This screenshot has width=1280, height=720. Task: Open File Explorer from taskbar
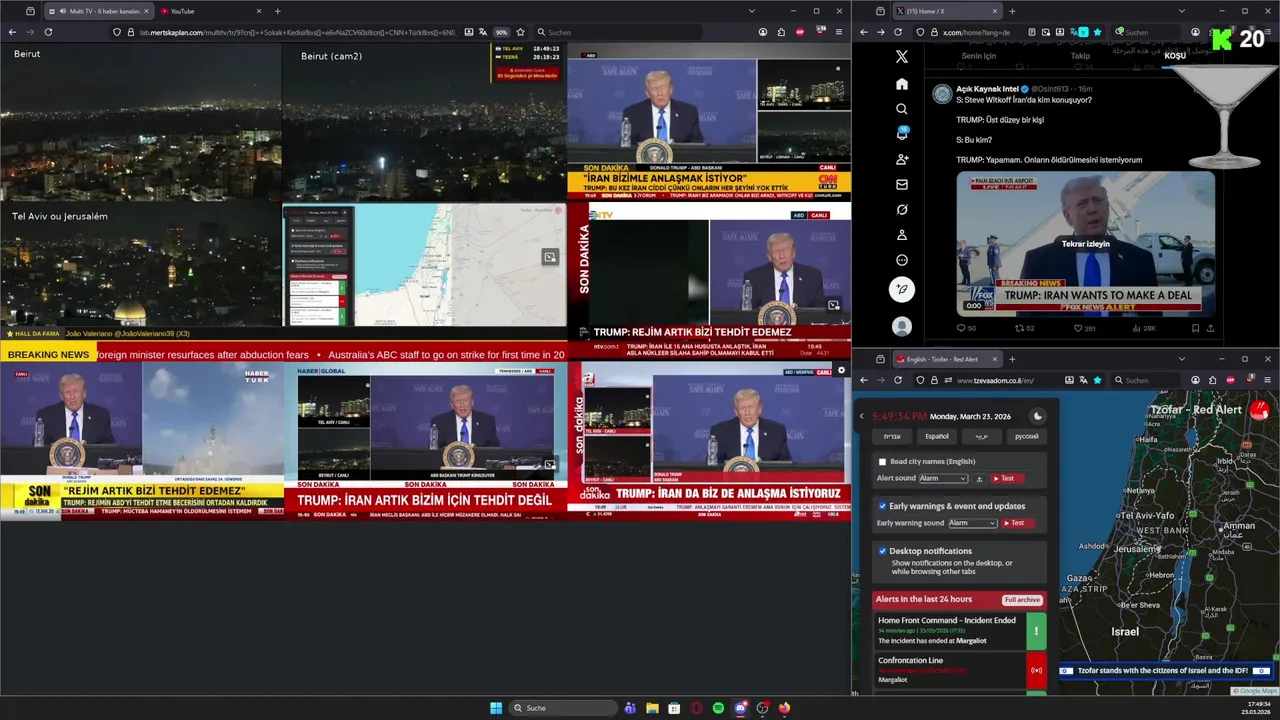click(x=652, y=708)
